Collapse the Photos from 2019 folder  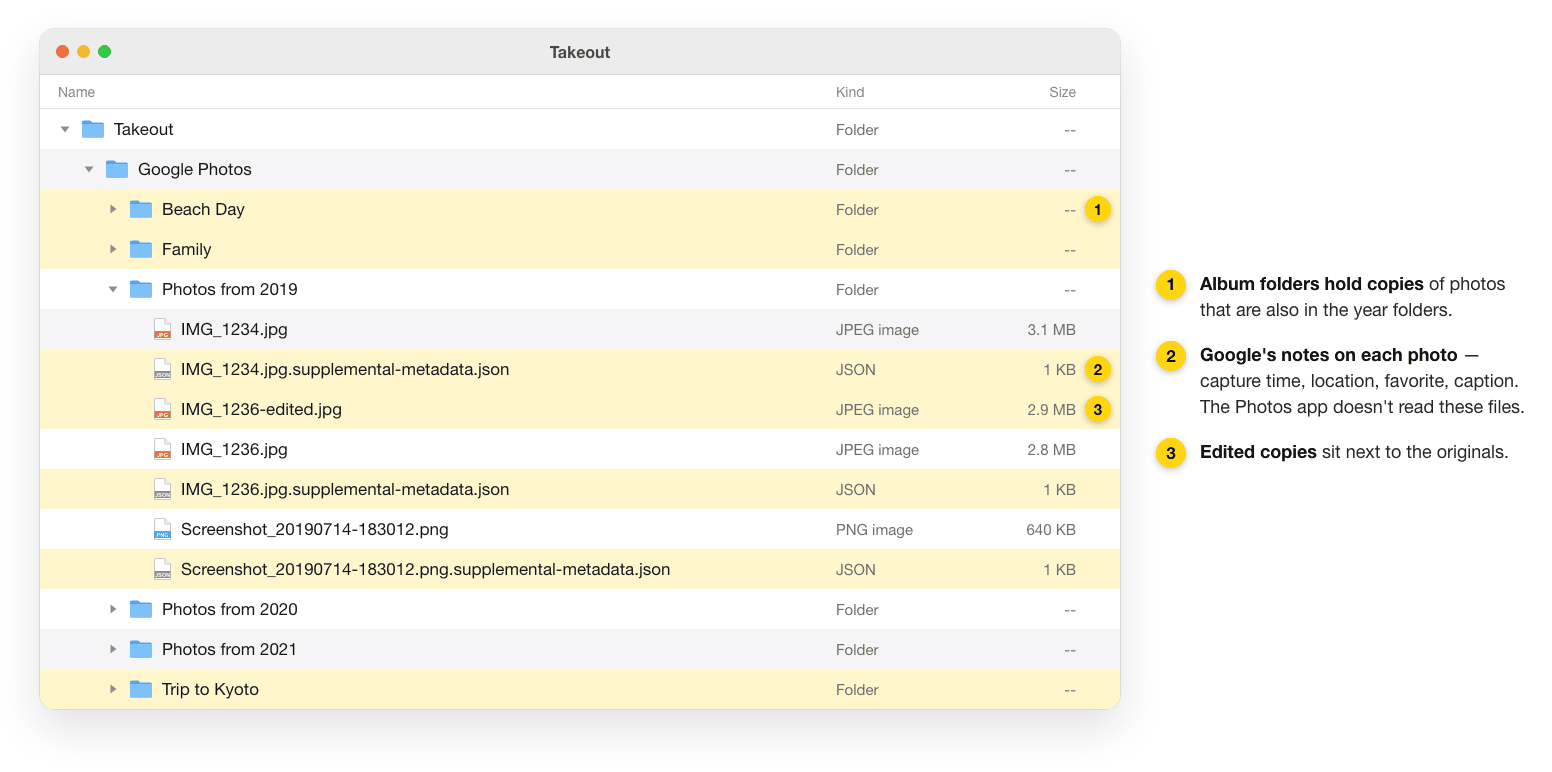(113, 289)
